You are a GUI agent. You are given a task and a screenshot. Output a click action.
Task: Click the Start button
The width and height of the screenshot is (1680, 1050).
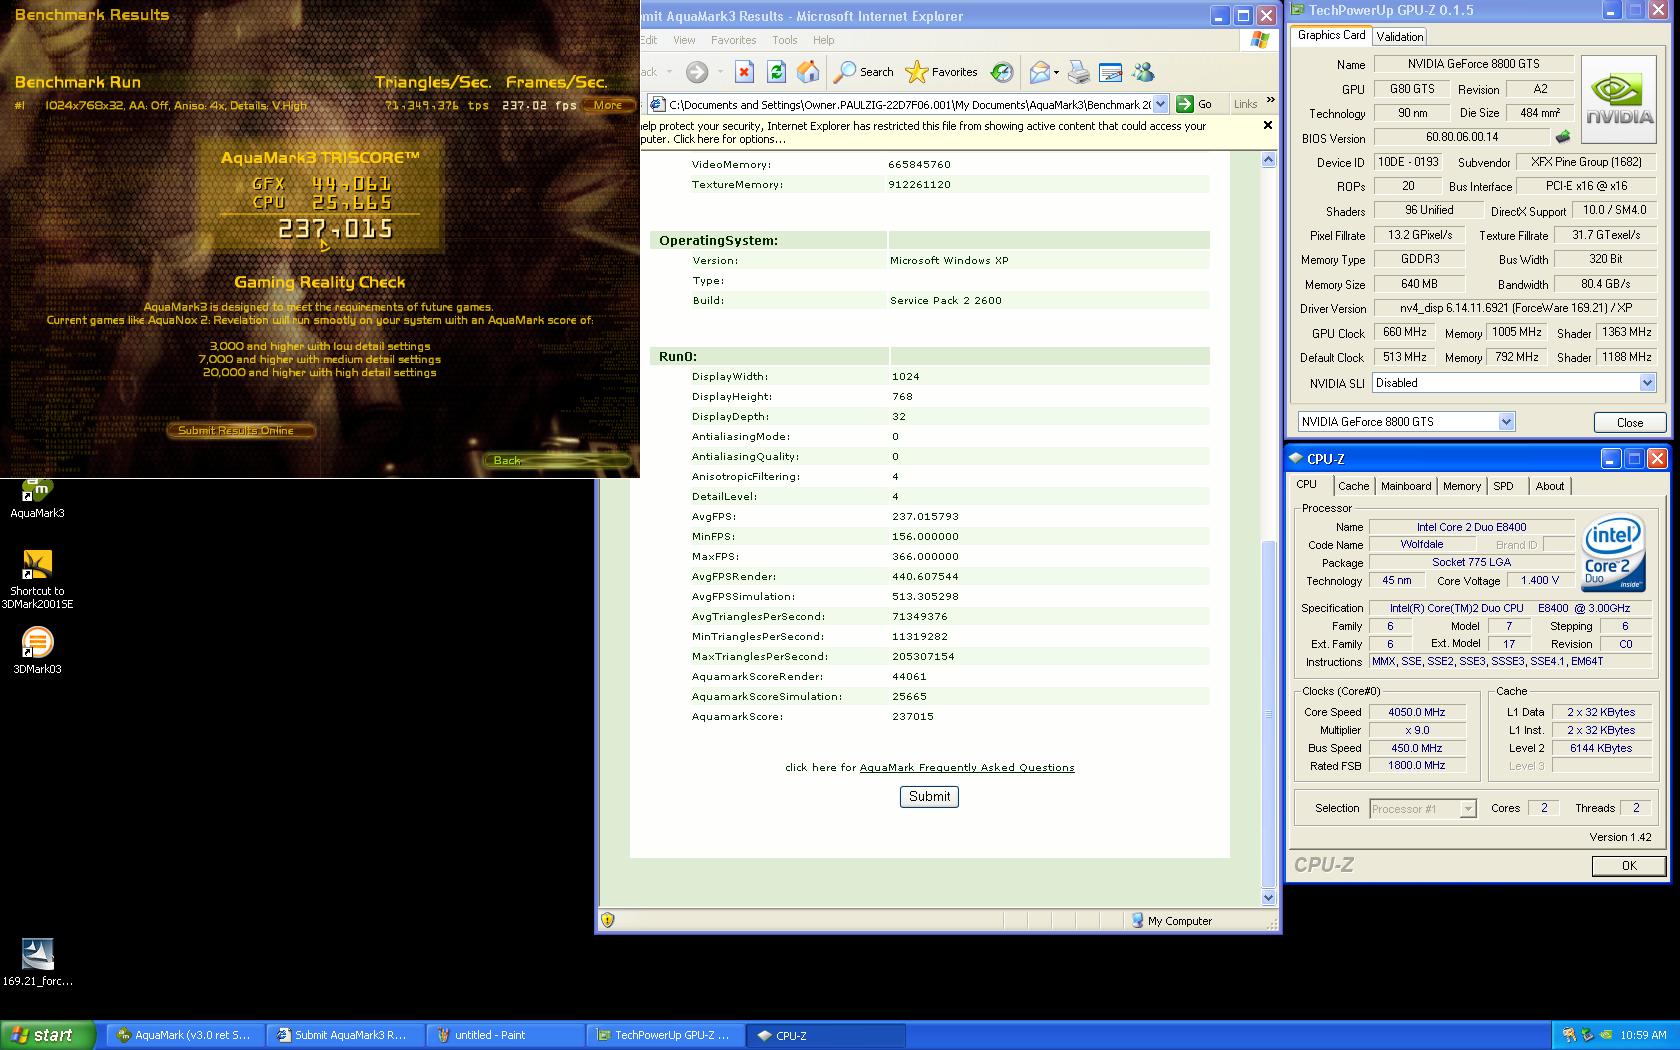pyautogui.click(x=47, y=1035)
